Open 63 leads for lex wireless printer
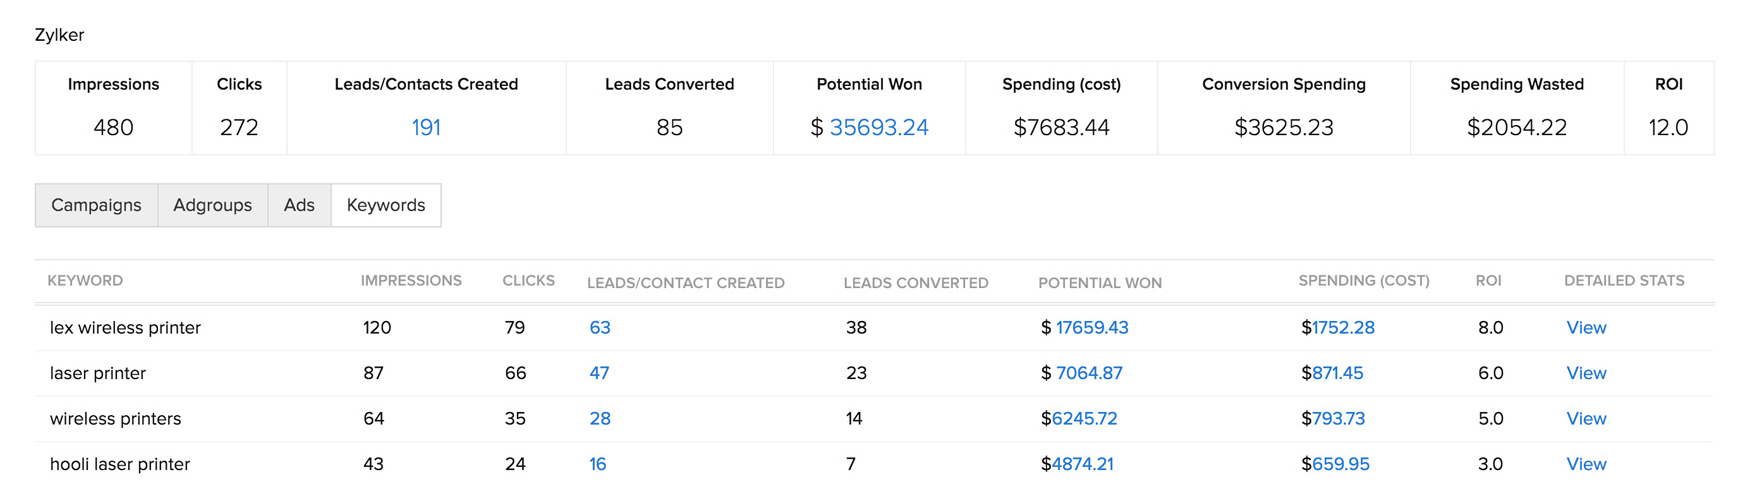The height and width of the screenshot is (502, 1748). (600, 328)
